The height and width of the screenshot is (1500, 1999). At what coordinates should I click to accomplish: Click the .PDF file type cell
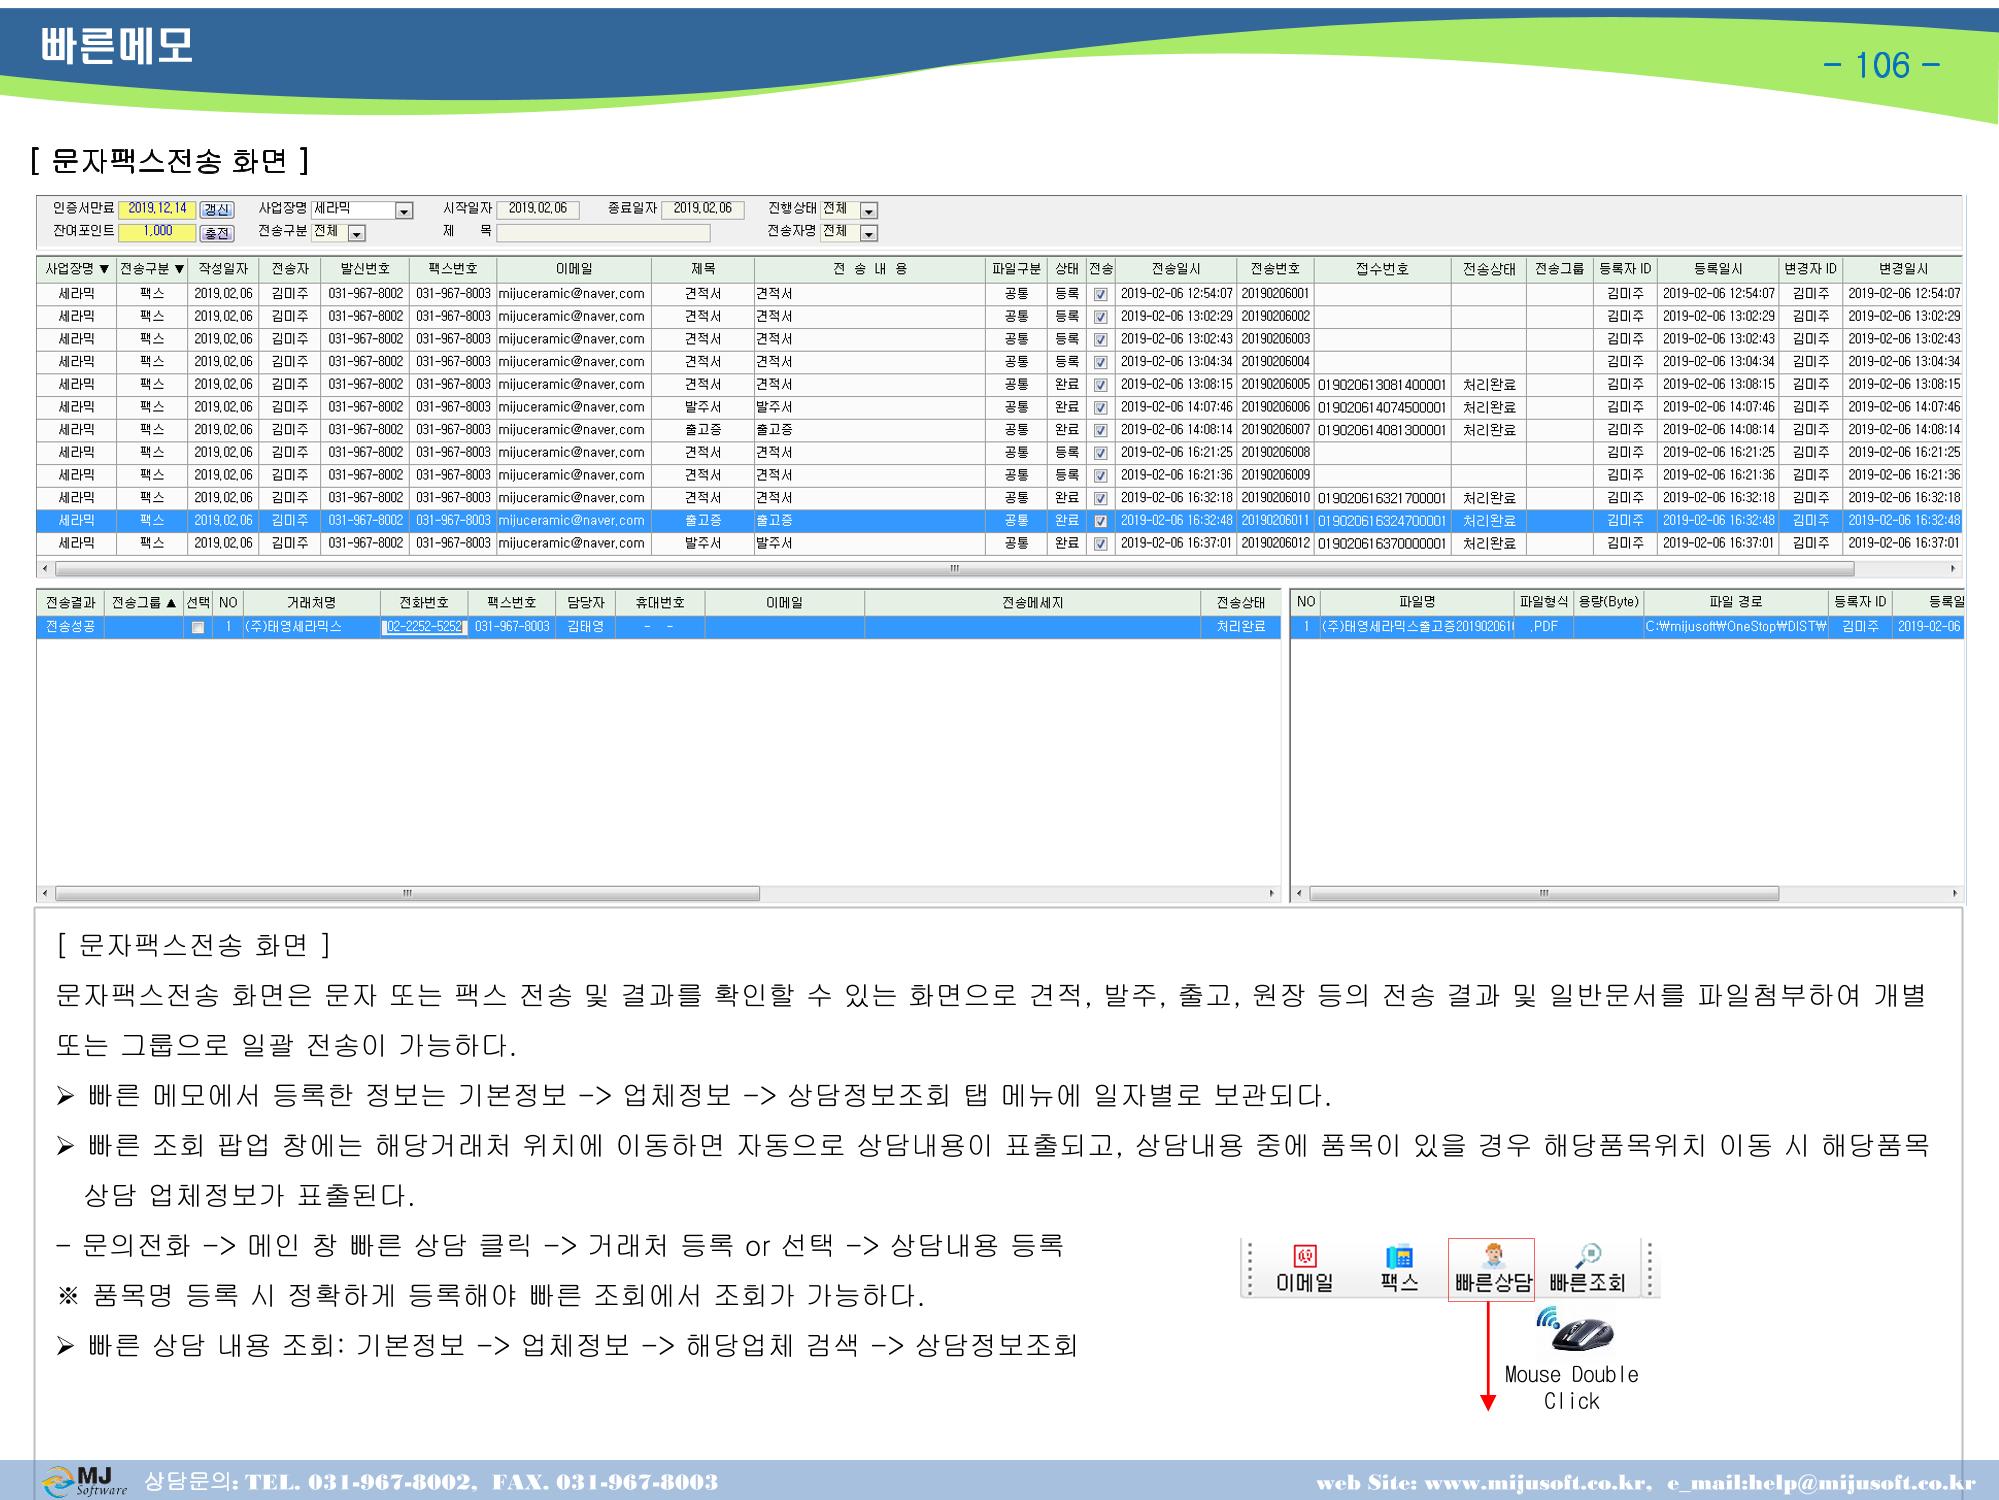(1544, 627)
